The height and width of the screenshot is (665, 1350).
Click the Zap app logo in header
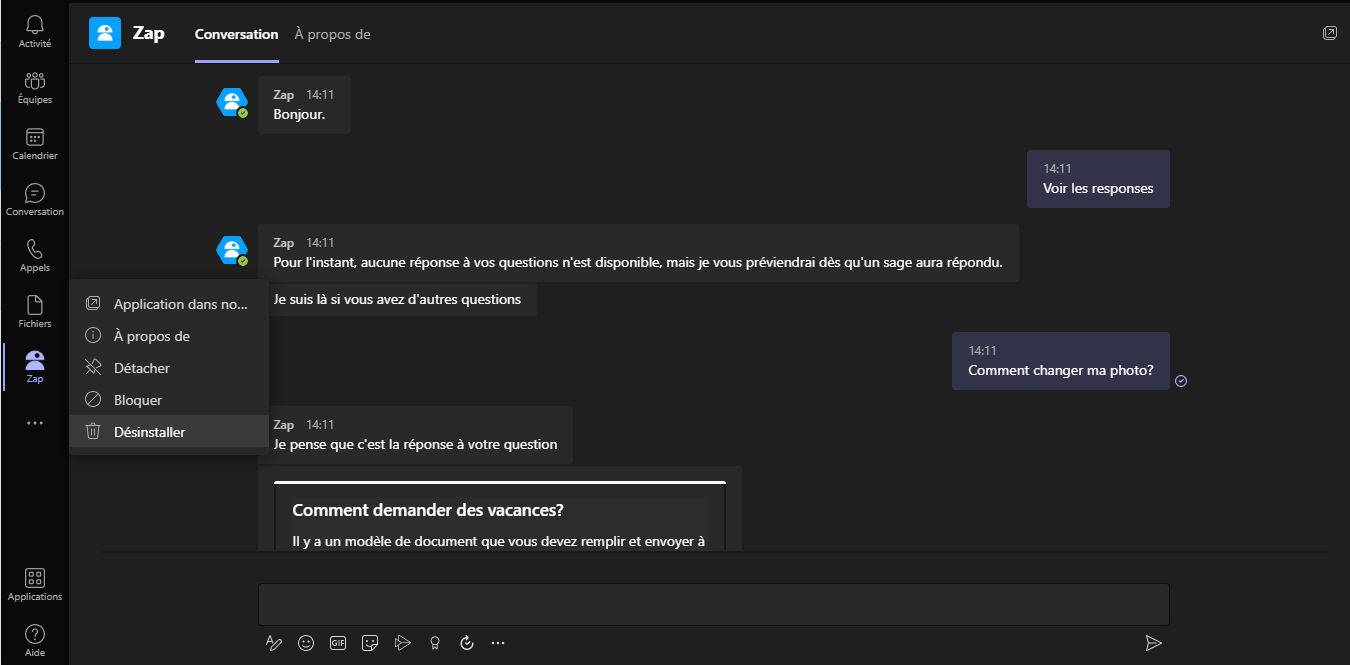pyautogui.click(x=105, y=33)
